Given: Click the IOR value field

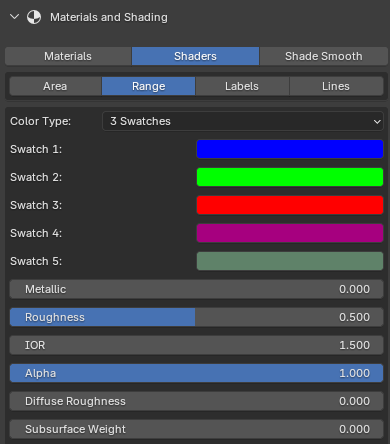Looking at the screenshot, I should 196,345.
